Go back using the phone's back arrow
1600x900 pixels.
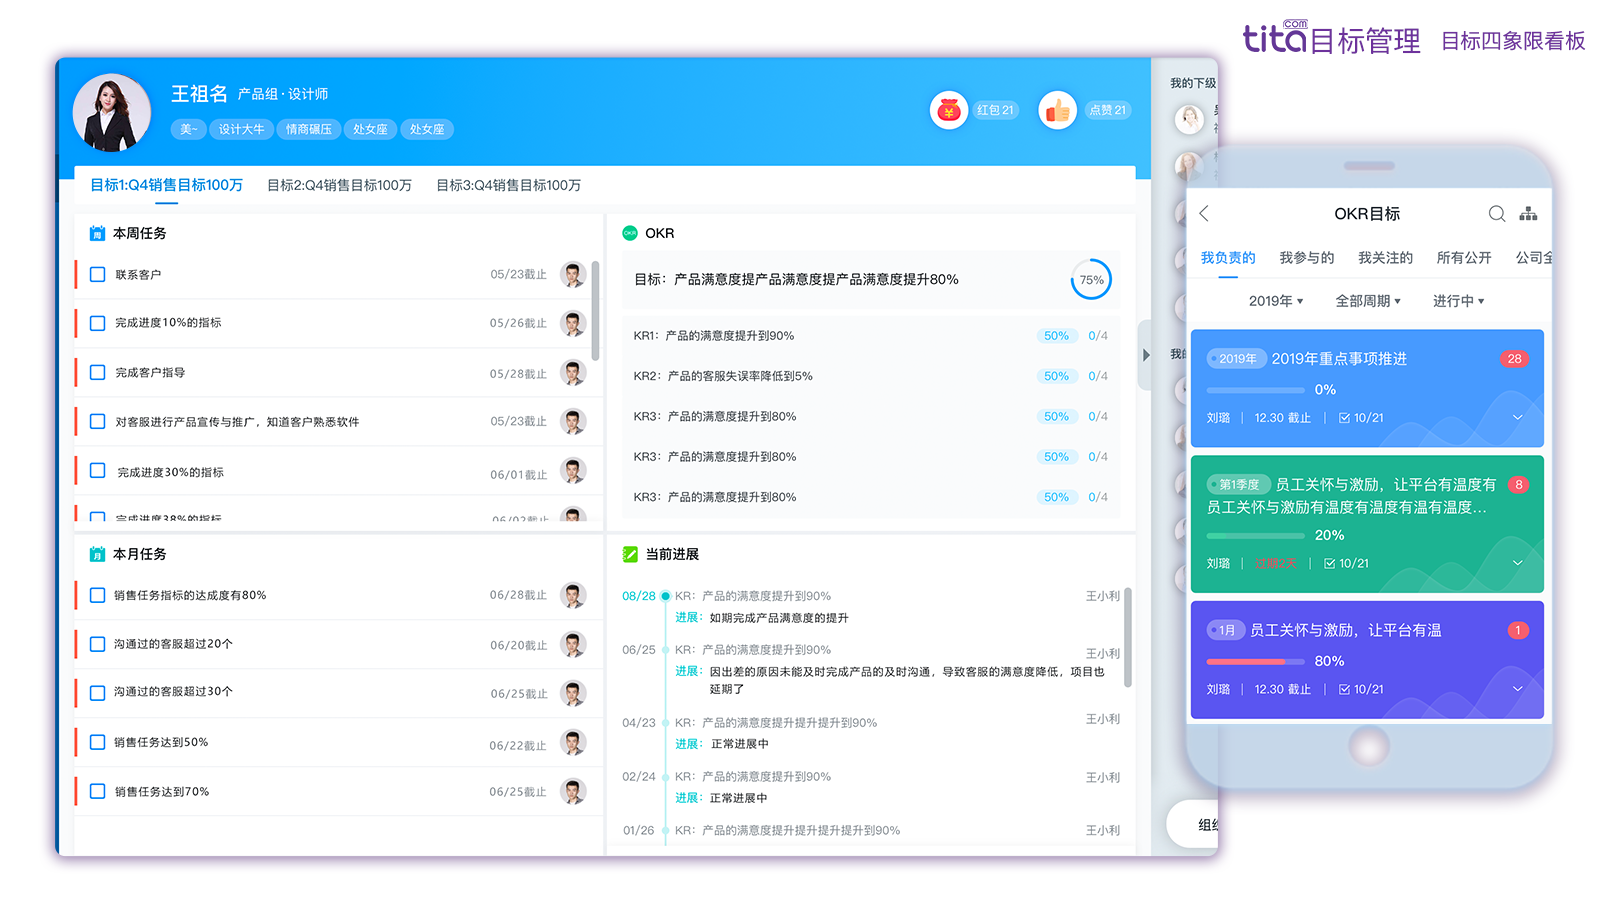(1204, 213)
